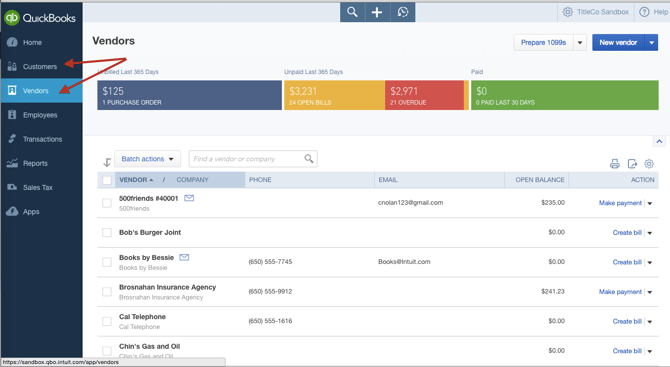
Task: Click the Reports chart icon
Action: point(12,163)
